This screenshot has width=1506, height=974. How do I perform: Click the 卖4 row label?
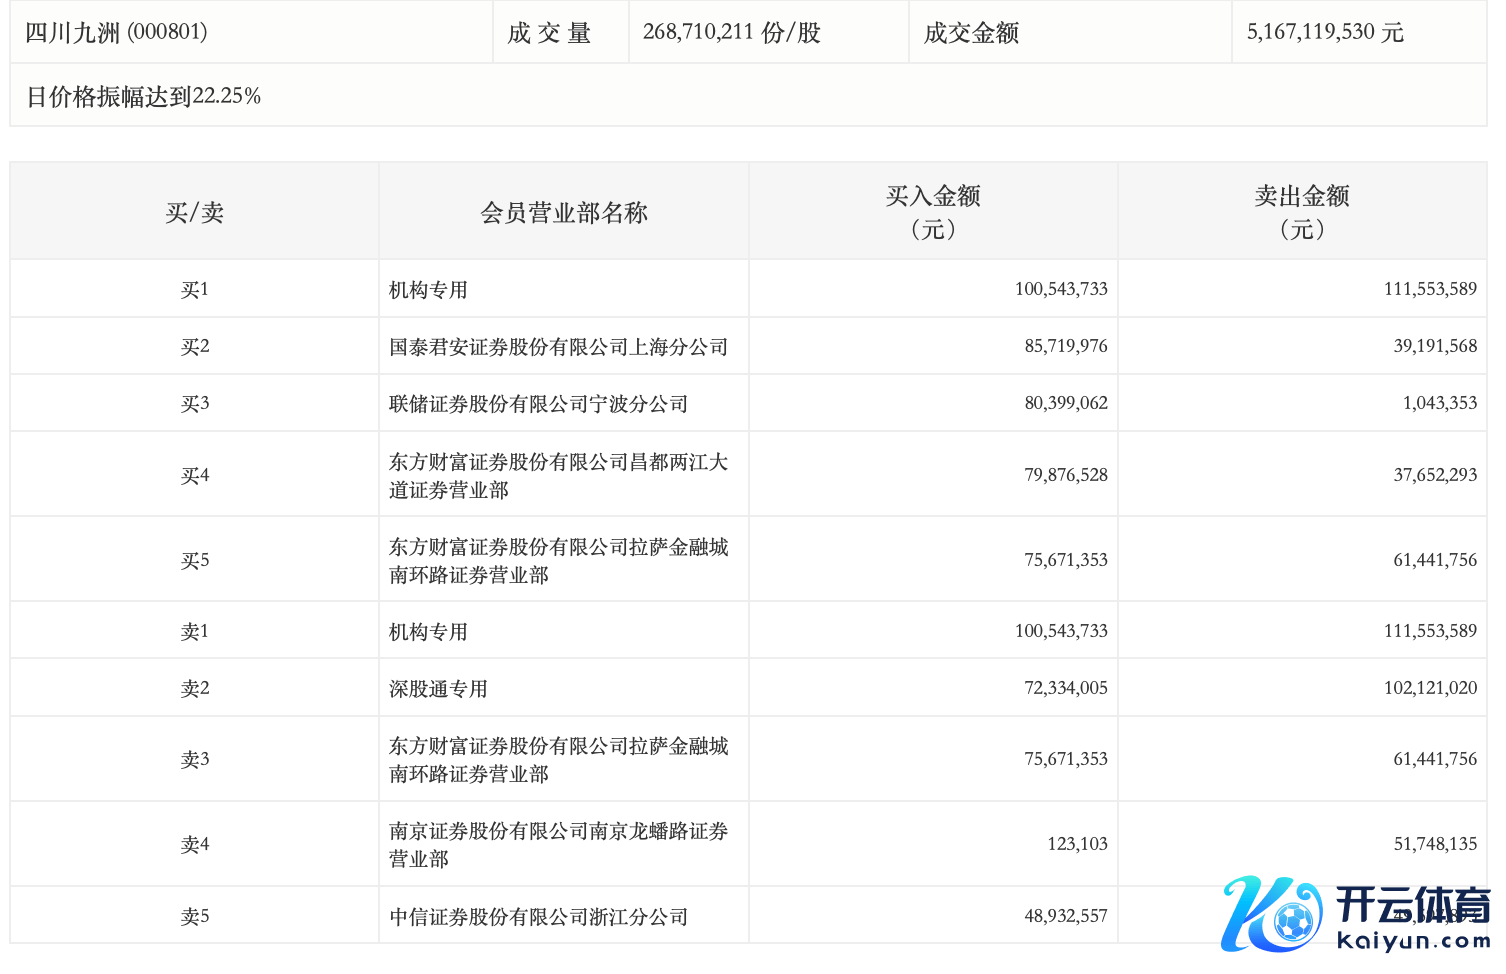point(194,845)
